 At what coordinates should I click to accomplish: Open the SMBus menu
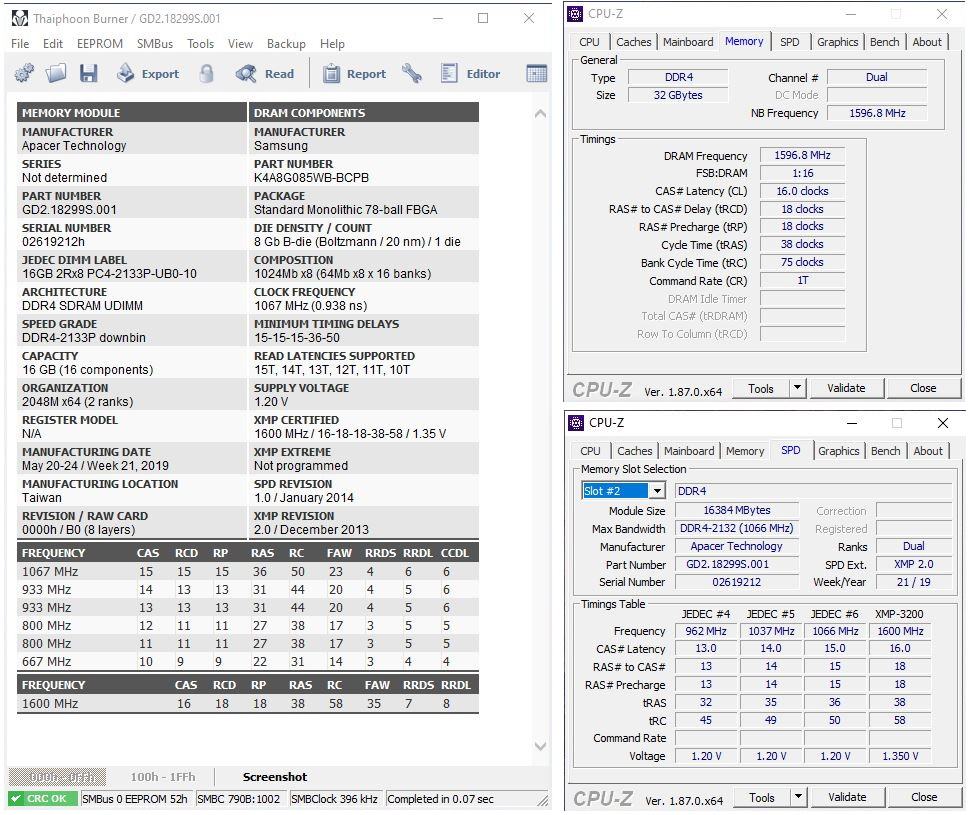pos(155,44)
